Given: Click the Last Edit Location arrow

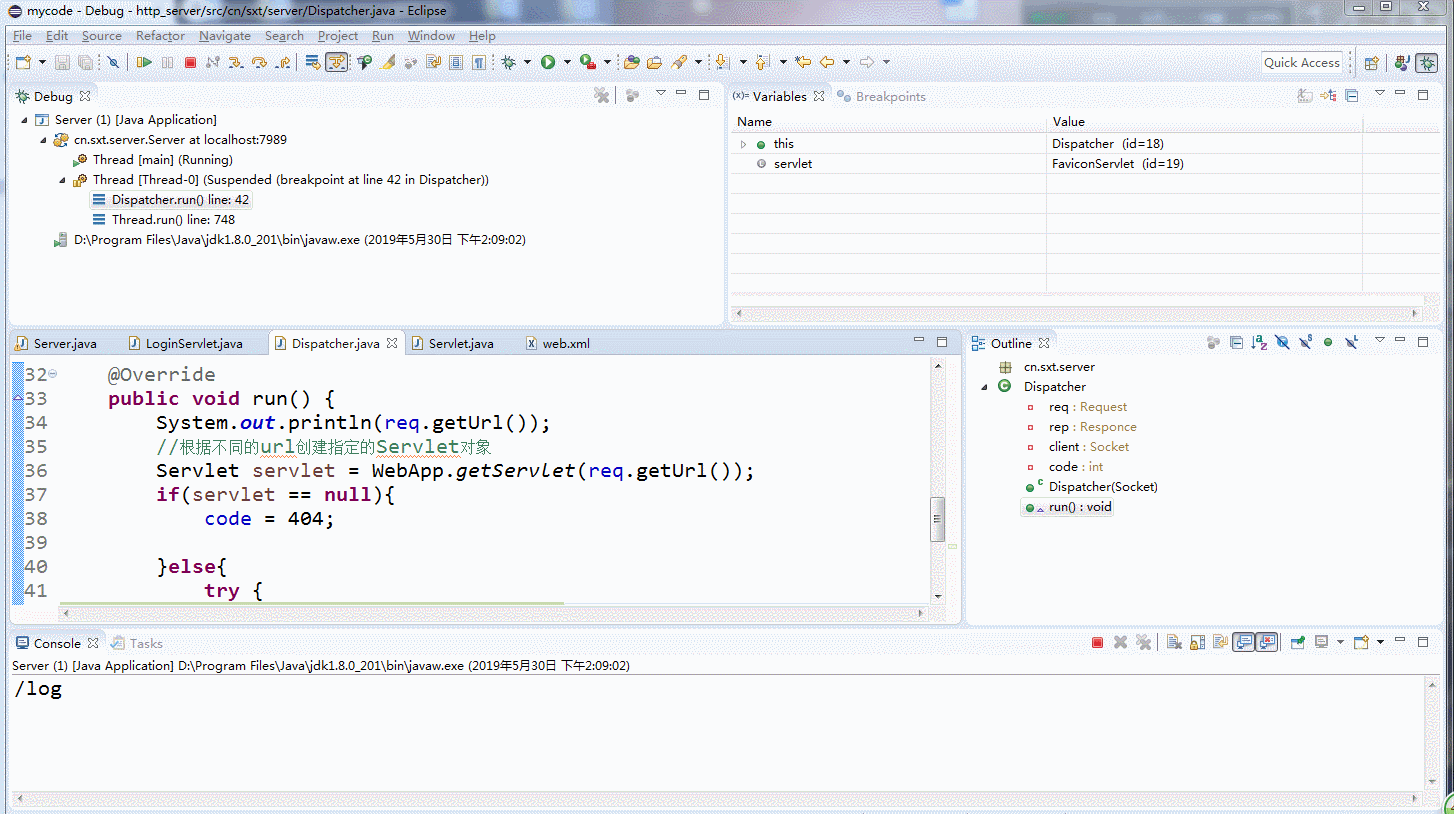Looking at the screenshot, I should [803, 62].
